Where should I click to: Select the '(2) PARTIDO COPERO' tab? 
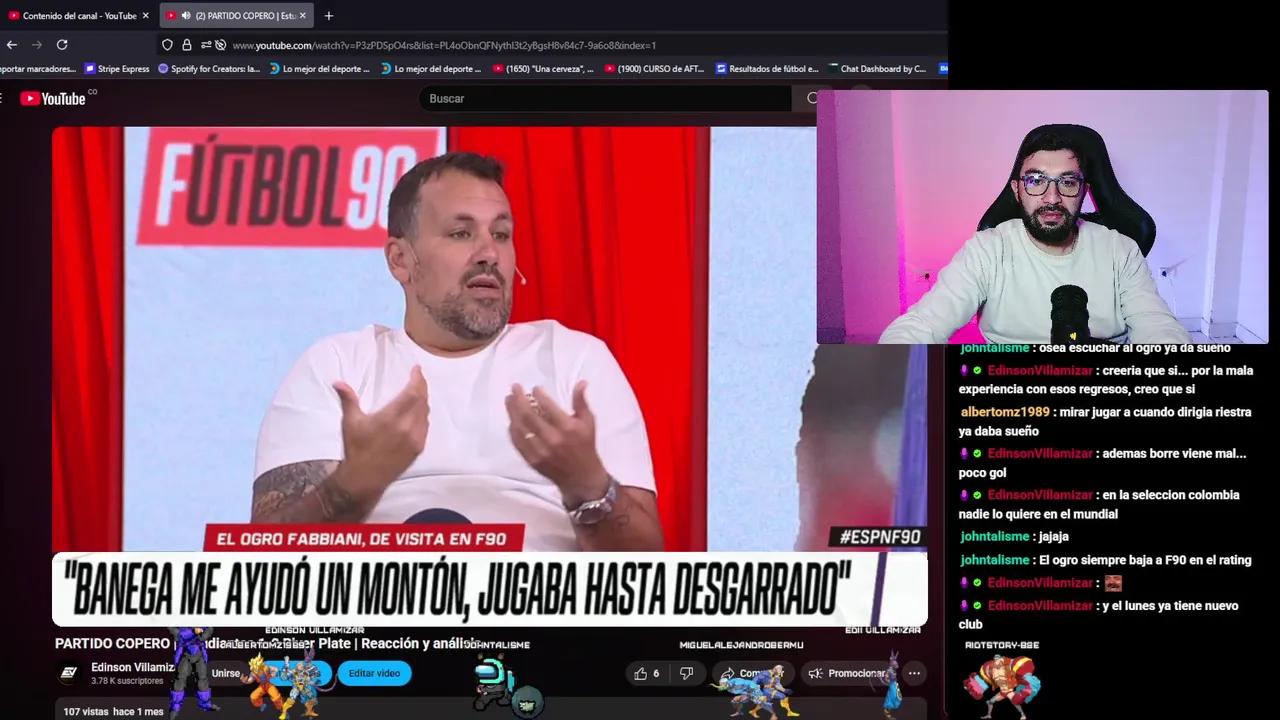[236, 15]
